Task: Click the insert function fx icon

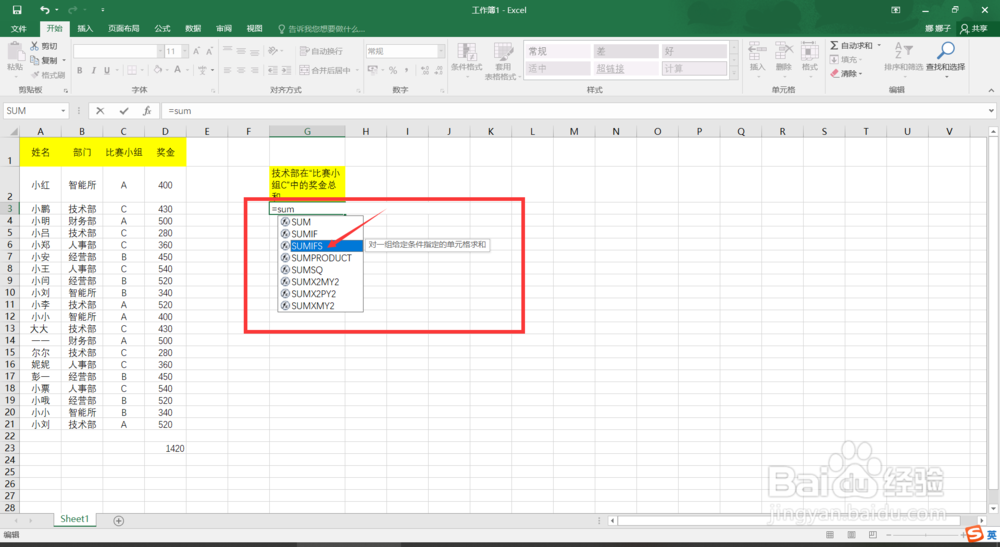Action: point(147,110)
